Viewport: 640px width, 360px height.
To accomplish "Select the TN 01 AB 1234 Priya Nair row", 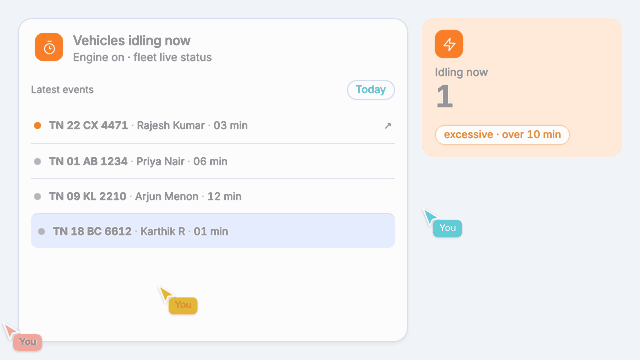I will tap(213, 161).
